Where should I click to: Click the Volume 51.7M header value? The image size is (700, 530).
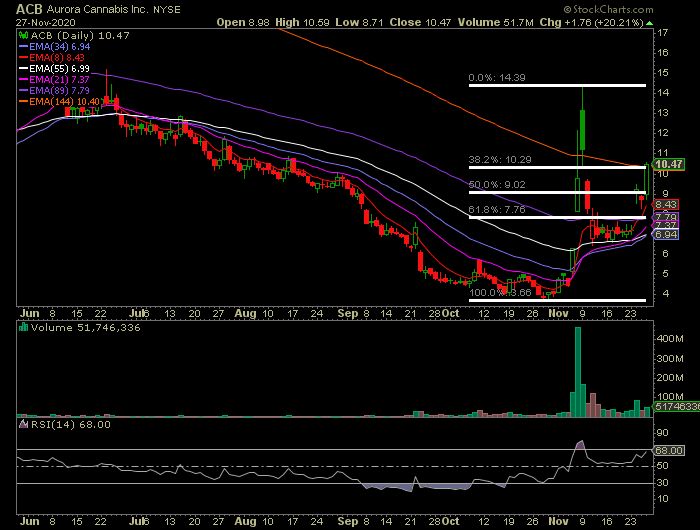click(x=496, y=22)
